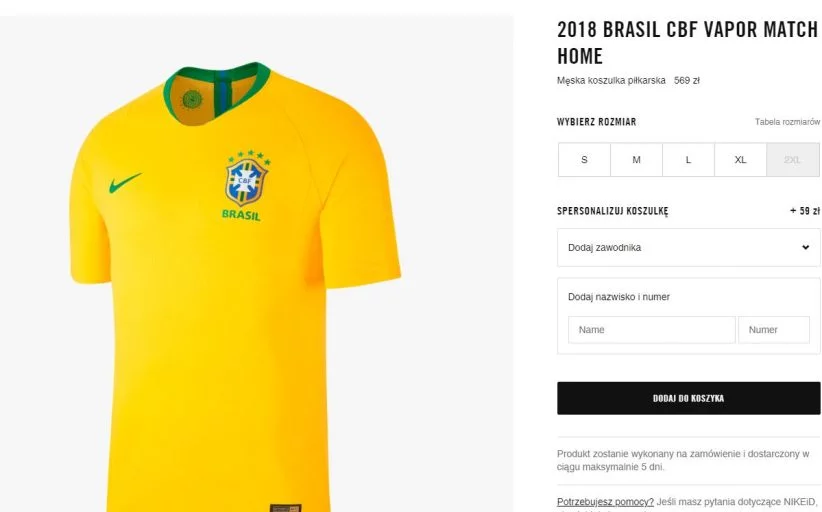822x512 pixels.
Task: Select size M
Action: (636, 160)
